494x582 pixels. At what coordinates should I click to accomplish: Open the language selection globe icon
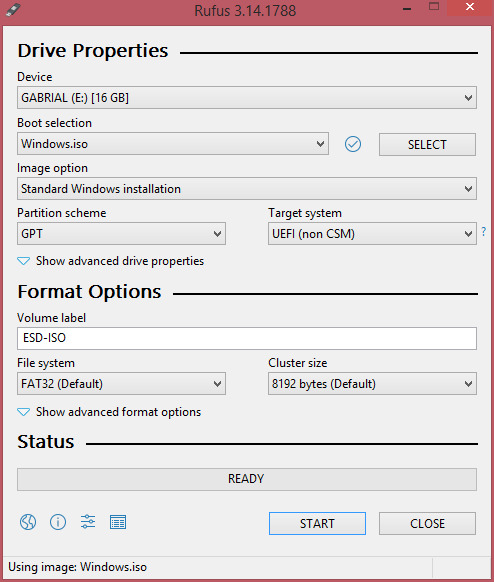[28, 522]
